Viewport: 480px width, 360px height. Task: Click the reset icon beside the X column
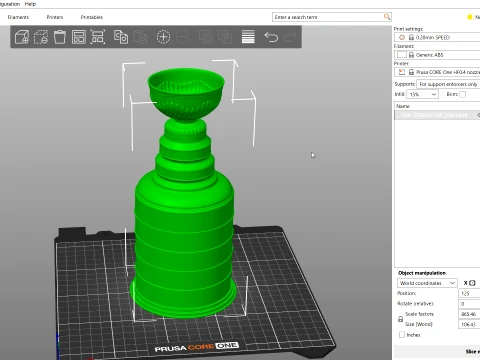472,283
